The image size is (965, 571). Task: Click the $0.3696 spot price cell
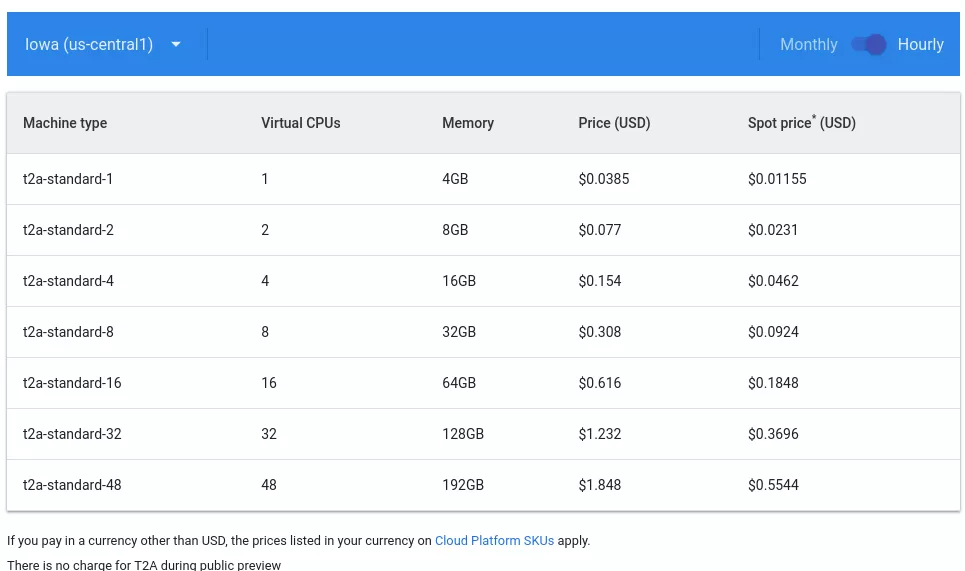tap(773, 434)
